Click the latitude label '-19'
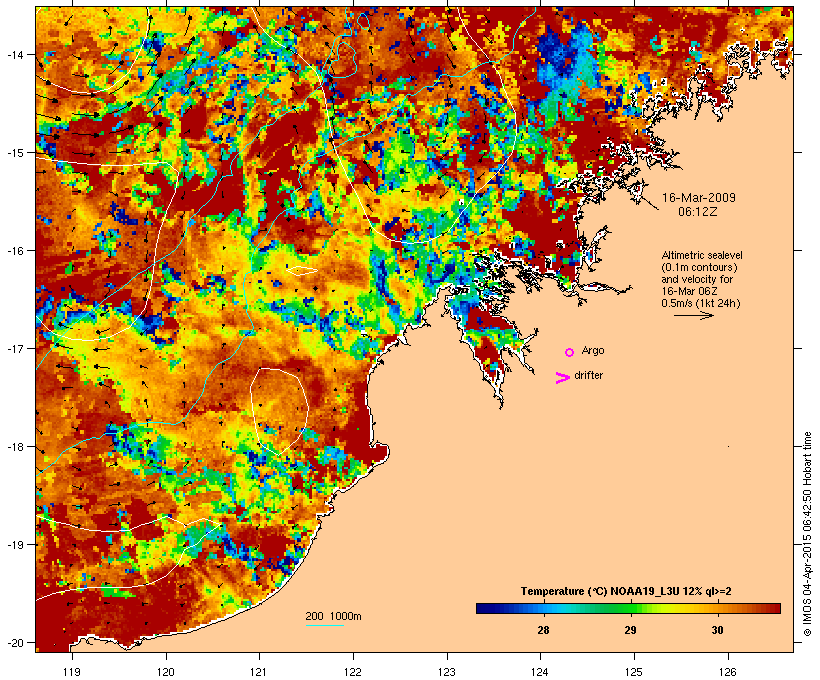The image size is (820, 680). click(15, 545)
